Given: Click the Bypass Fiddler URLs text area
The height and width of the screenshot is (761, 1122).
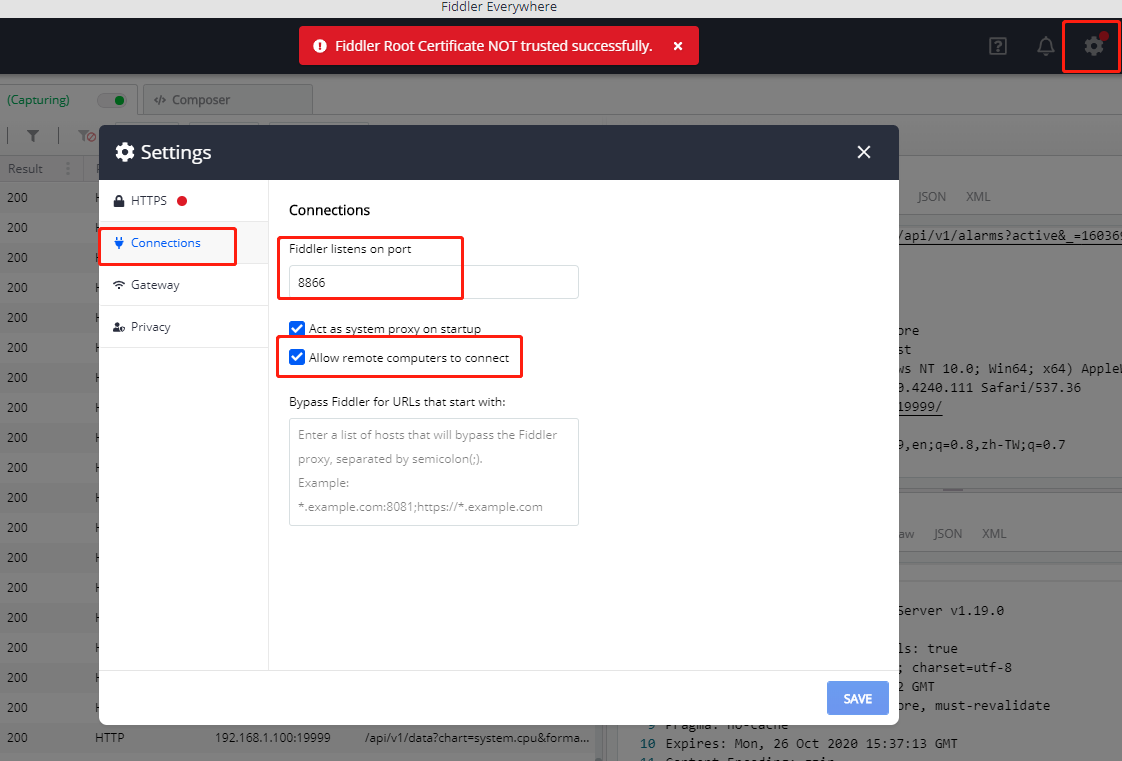Looking at the screenshot, I should [x=434, y=472].
